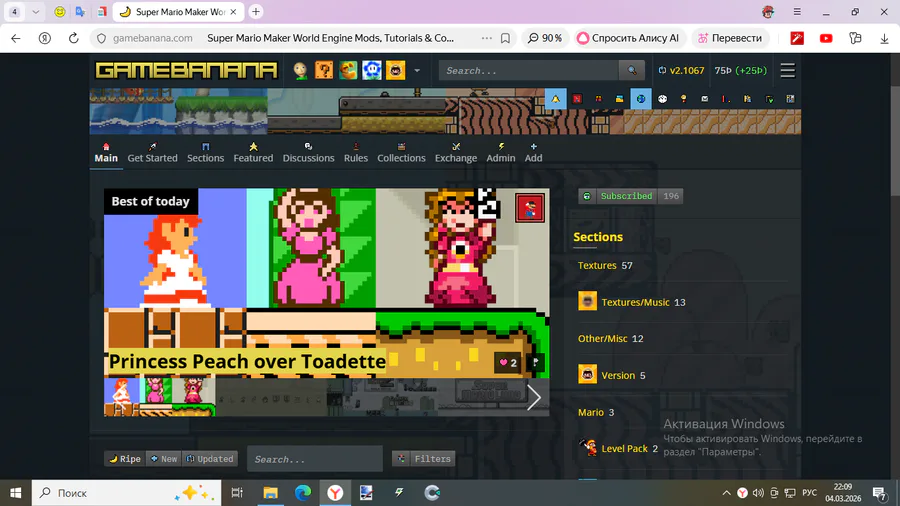Open the blue flower character game shortcut
This screenshot has height=506, width=900.
click(x=371, y=71)
